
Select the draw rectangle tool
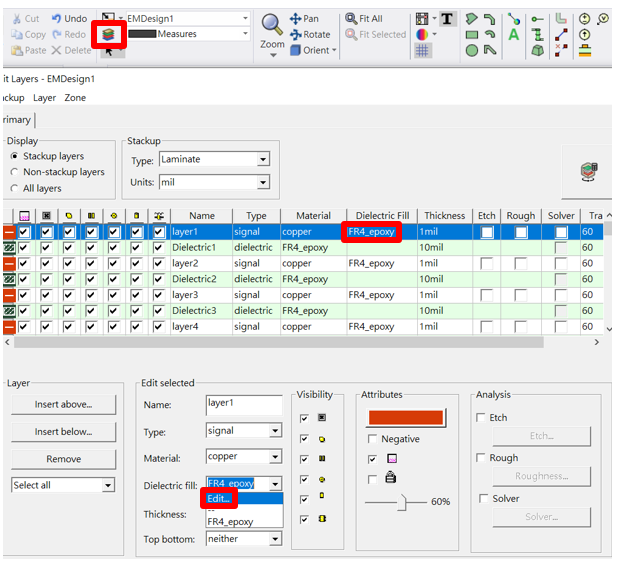pos(472,35)
